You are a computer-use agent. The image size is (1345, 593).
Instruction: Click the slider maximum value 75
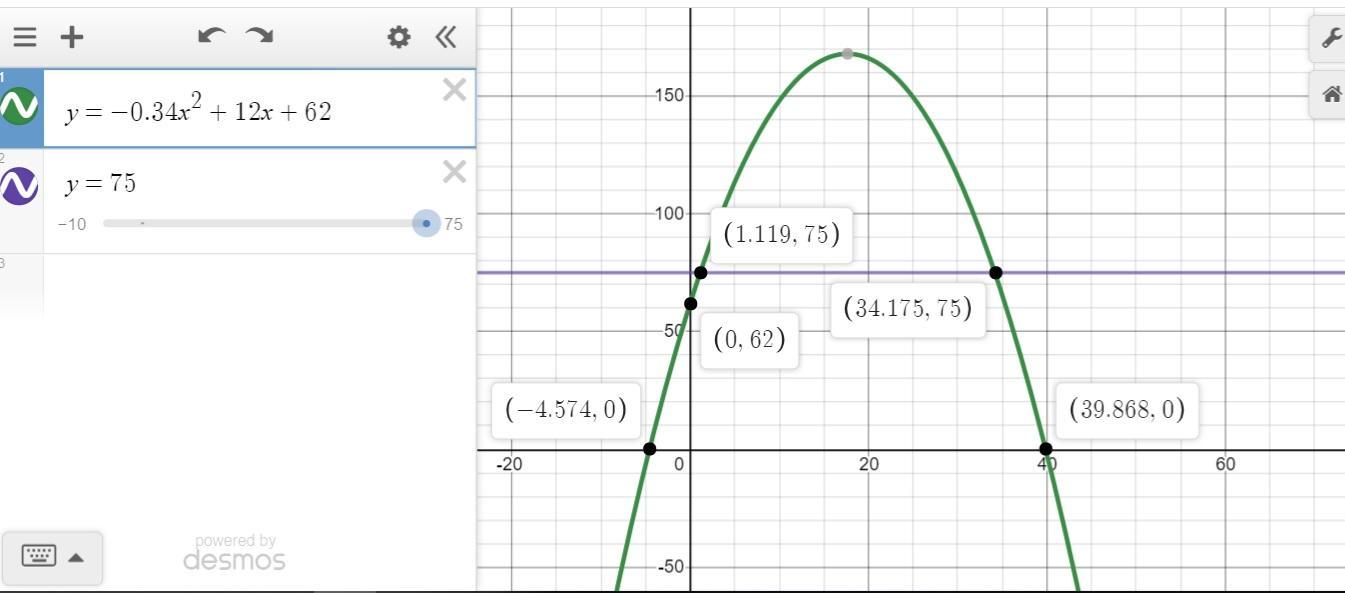coord(454,224)
